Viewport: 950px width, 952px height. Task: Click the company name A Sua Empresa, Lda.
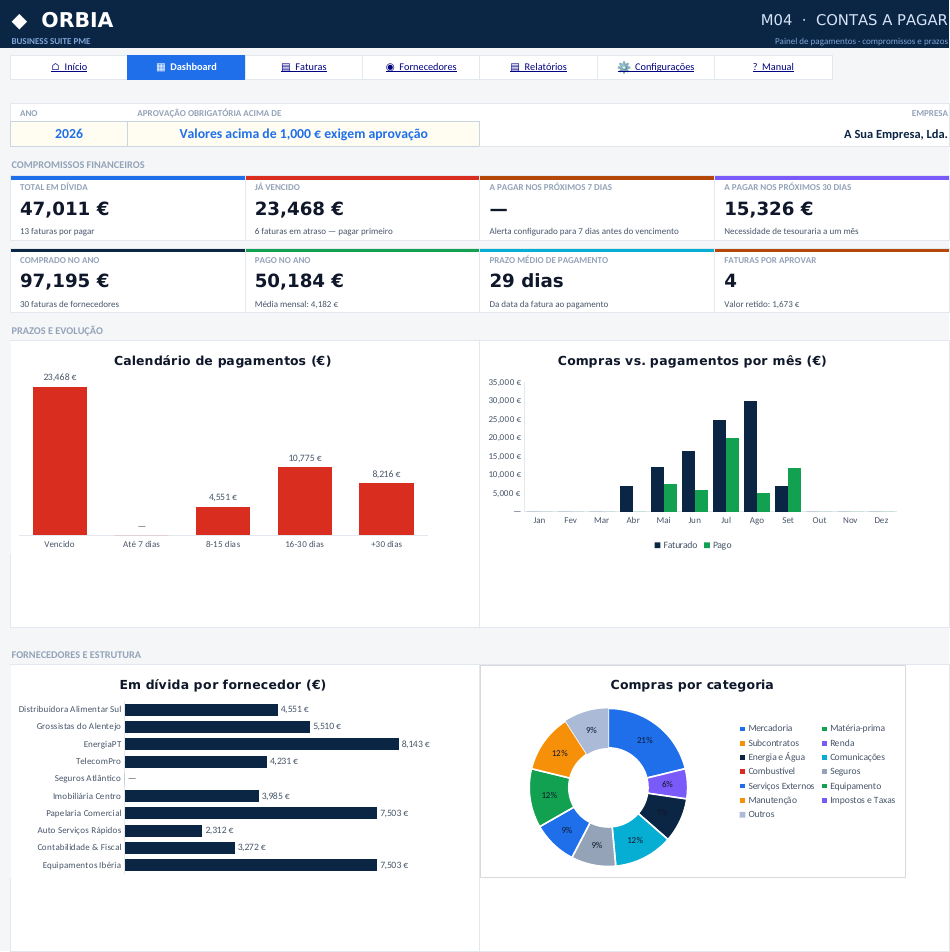click(x=895, y=134)
